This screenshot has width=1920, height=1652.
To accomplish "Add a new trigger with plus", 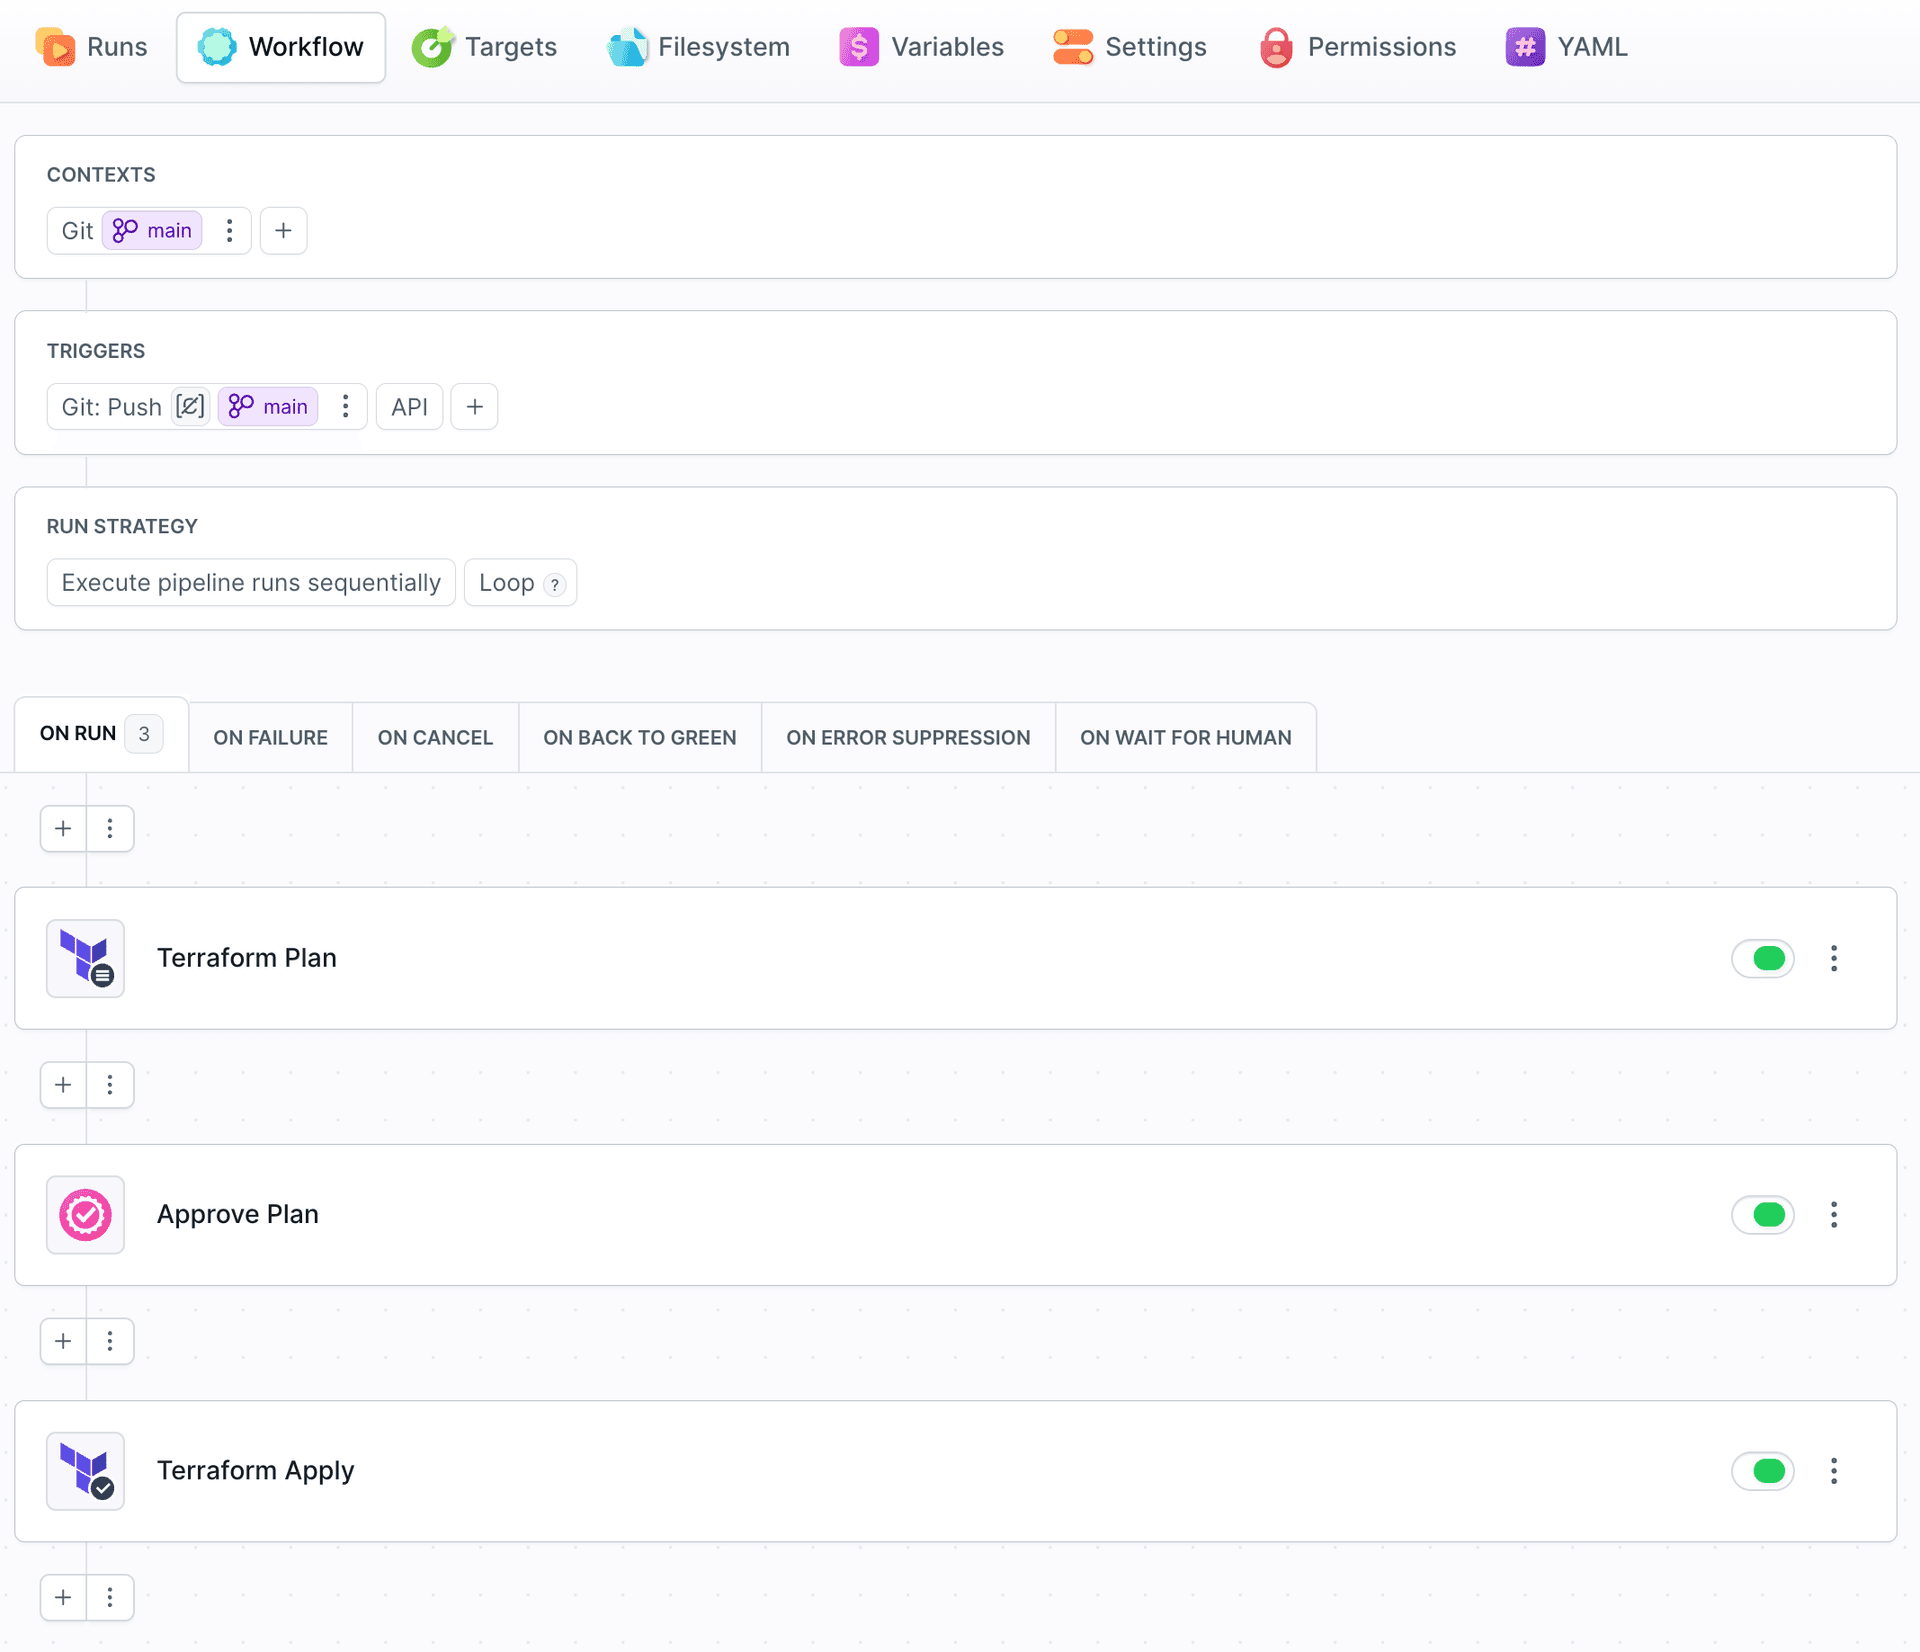I will [x=475, y=407].
